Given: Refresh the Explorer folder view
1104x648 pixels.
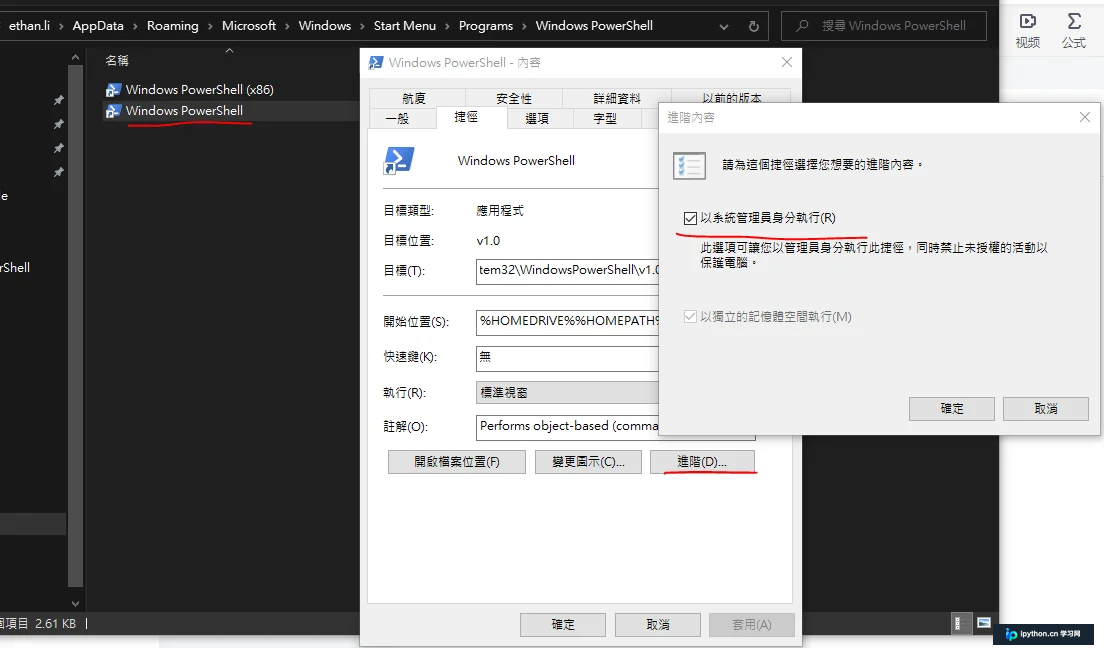Looking at the screenshot, I should pos(753,27).
